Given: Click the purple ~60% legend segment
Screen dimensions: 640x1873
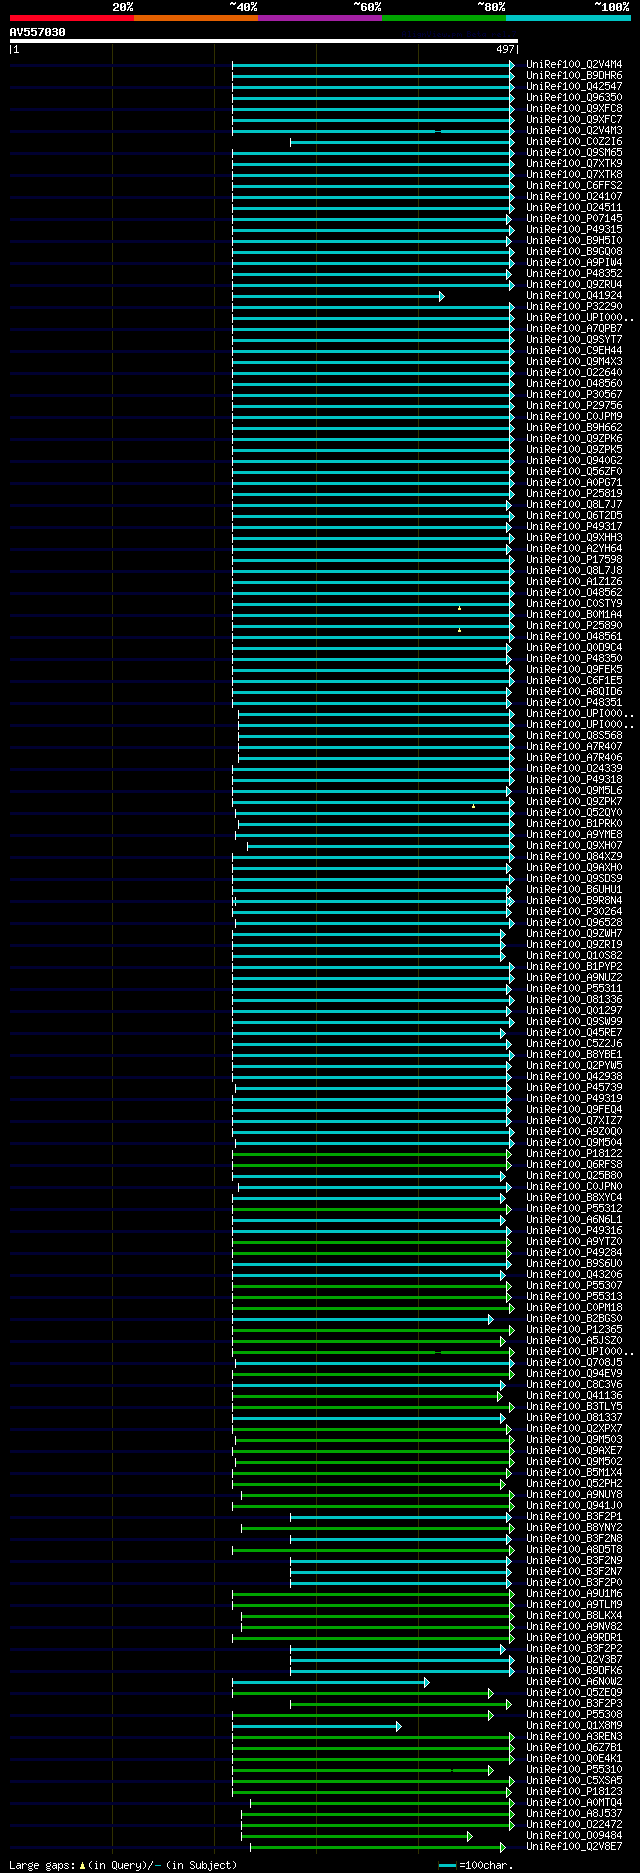Looking at the screenshot, I should [x=319, y=18].
